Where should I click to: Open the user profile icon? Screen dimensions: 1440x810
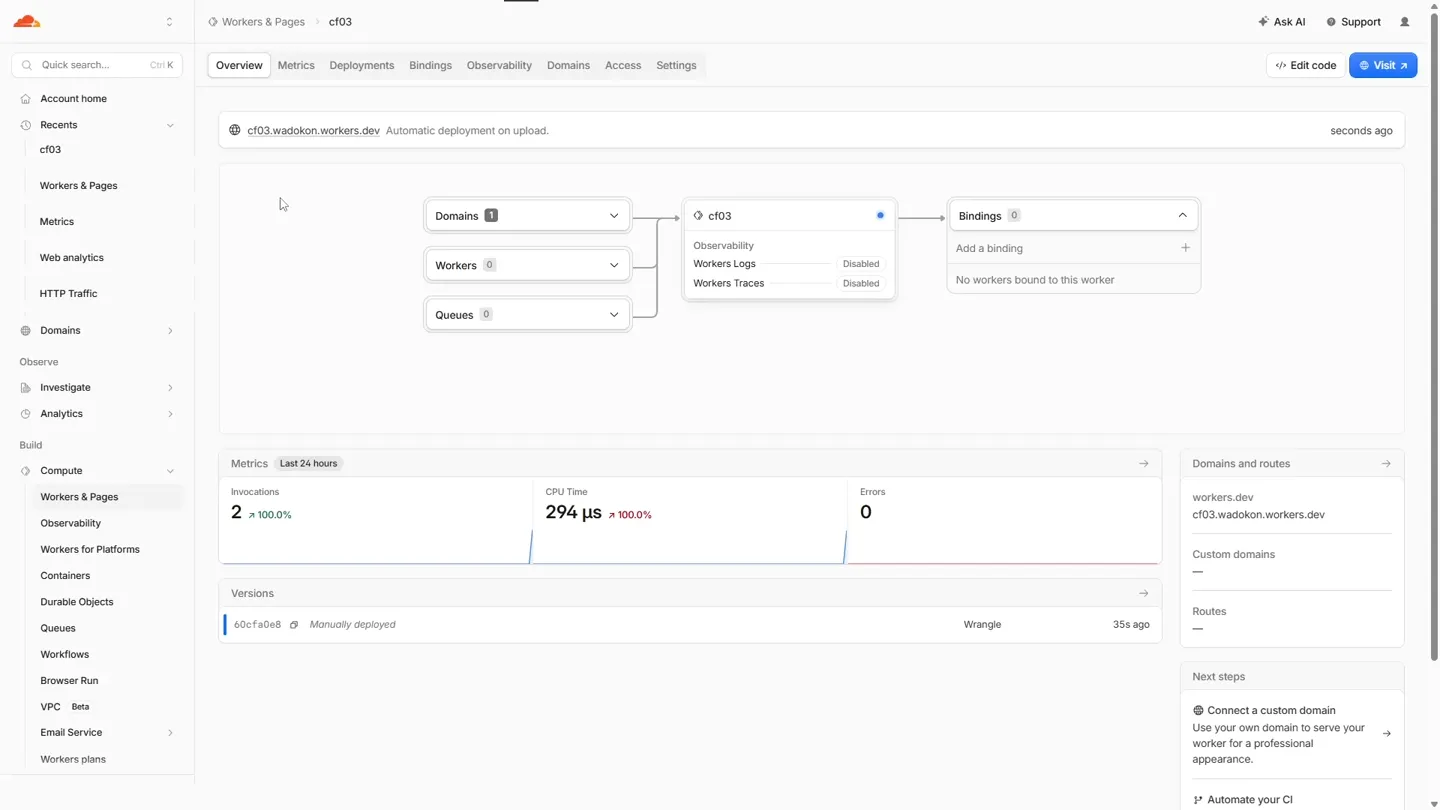[1405, 22]
